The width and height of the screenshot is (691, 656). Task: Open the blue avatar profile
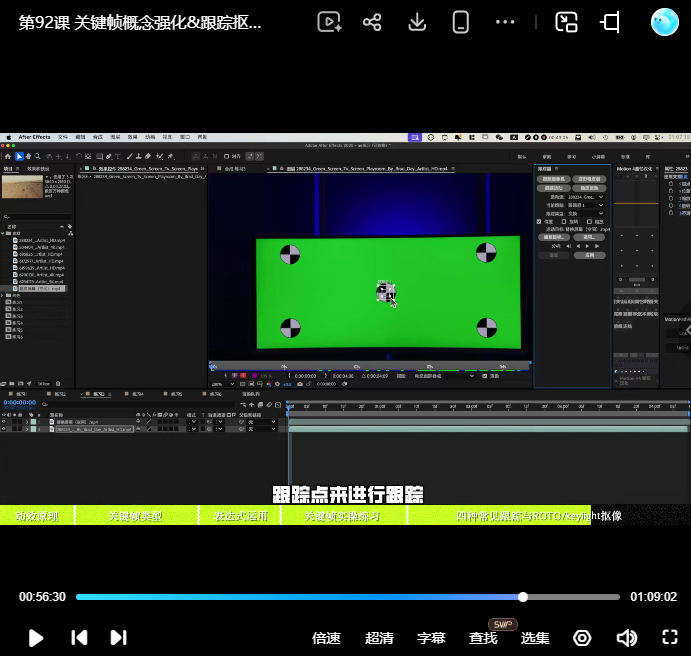click(x=665, y=22)
